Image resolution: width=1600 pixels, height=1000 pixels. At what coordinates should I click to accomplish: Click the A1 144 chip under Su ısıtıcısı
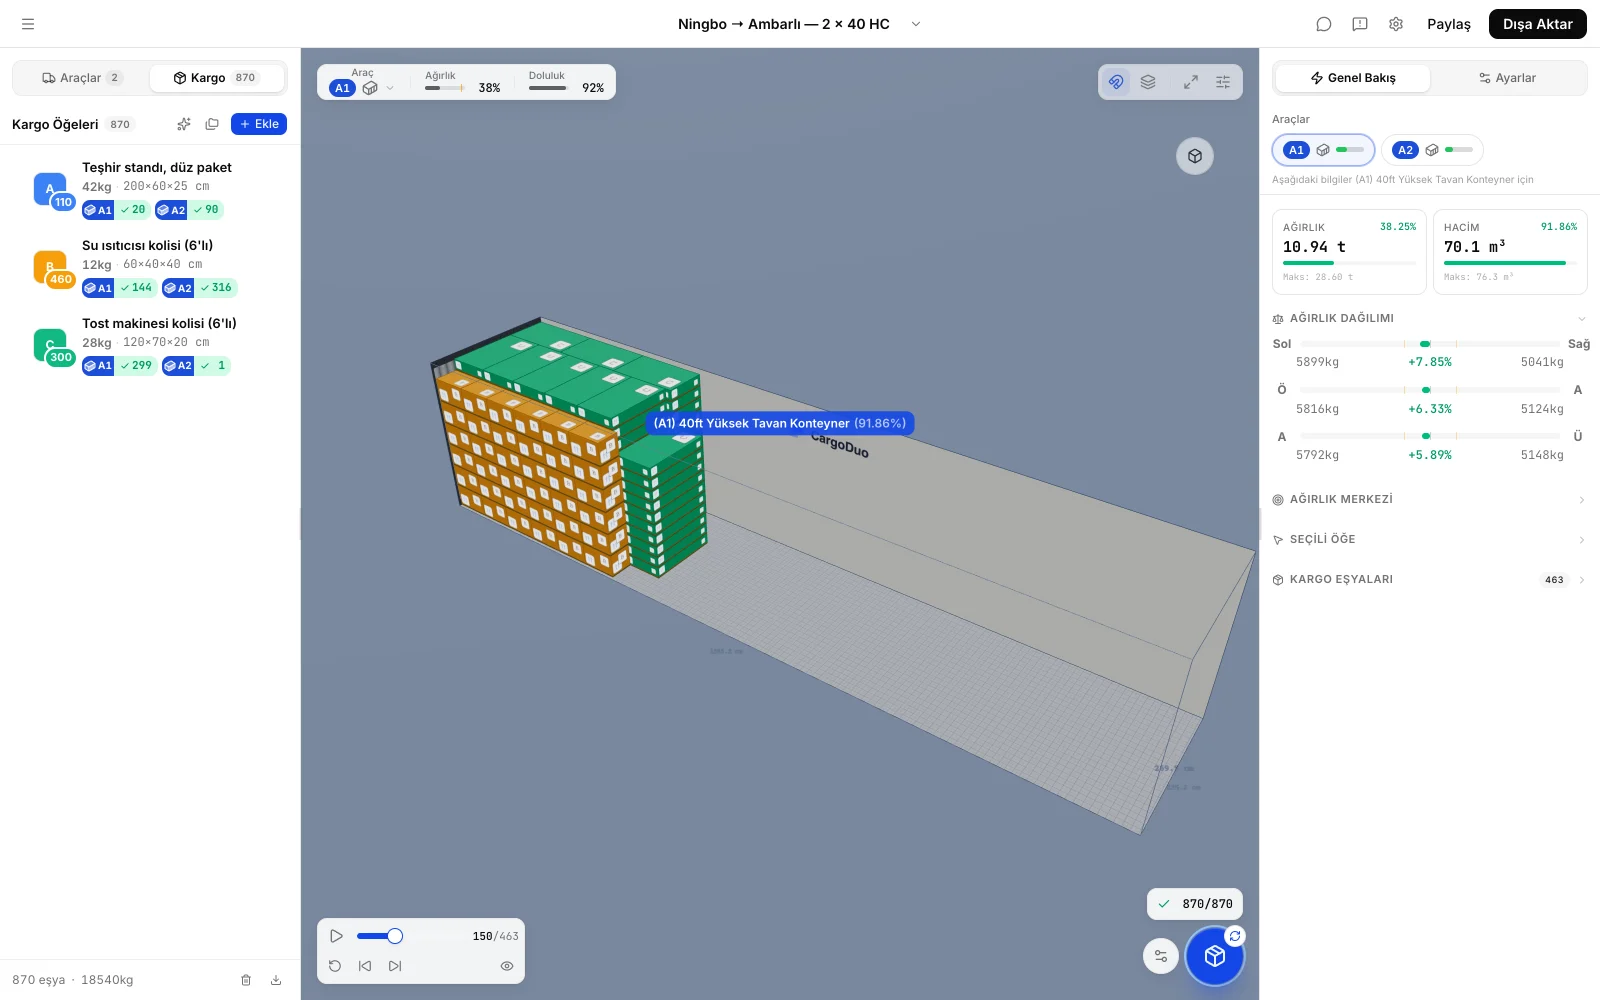[119, 288]
